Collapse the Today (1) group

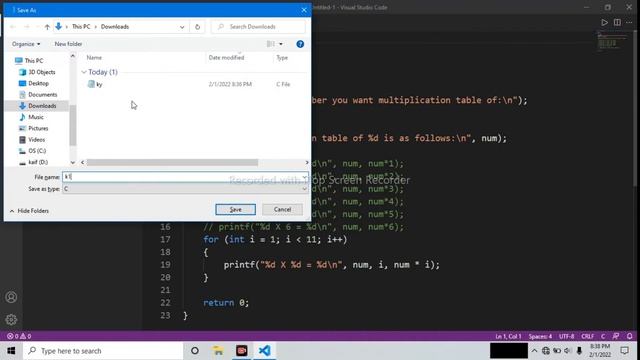tap(84, 72)
